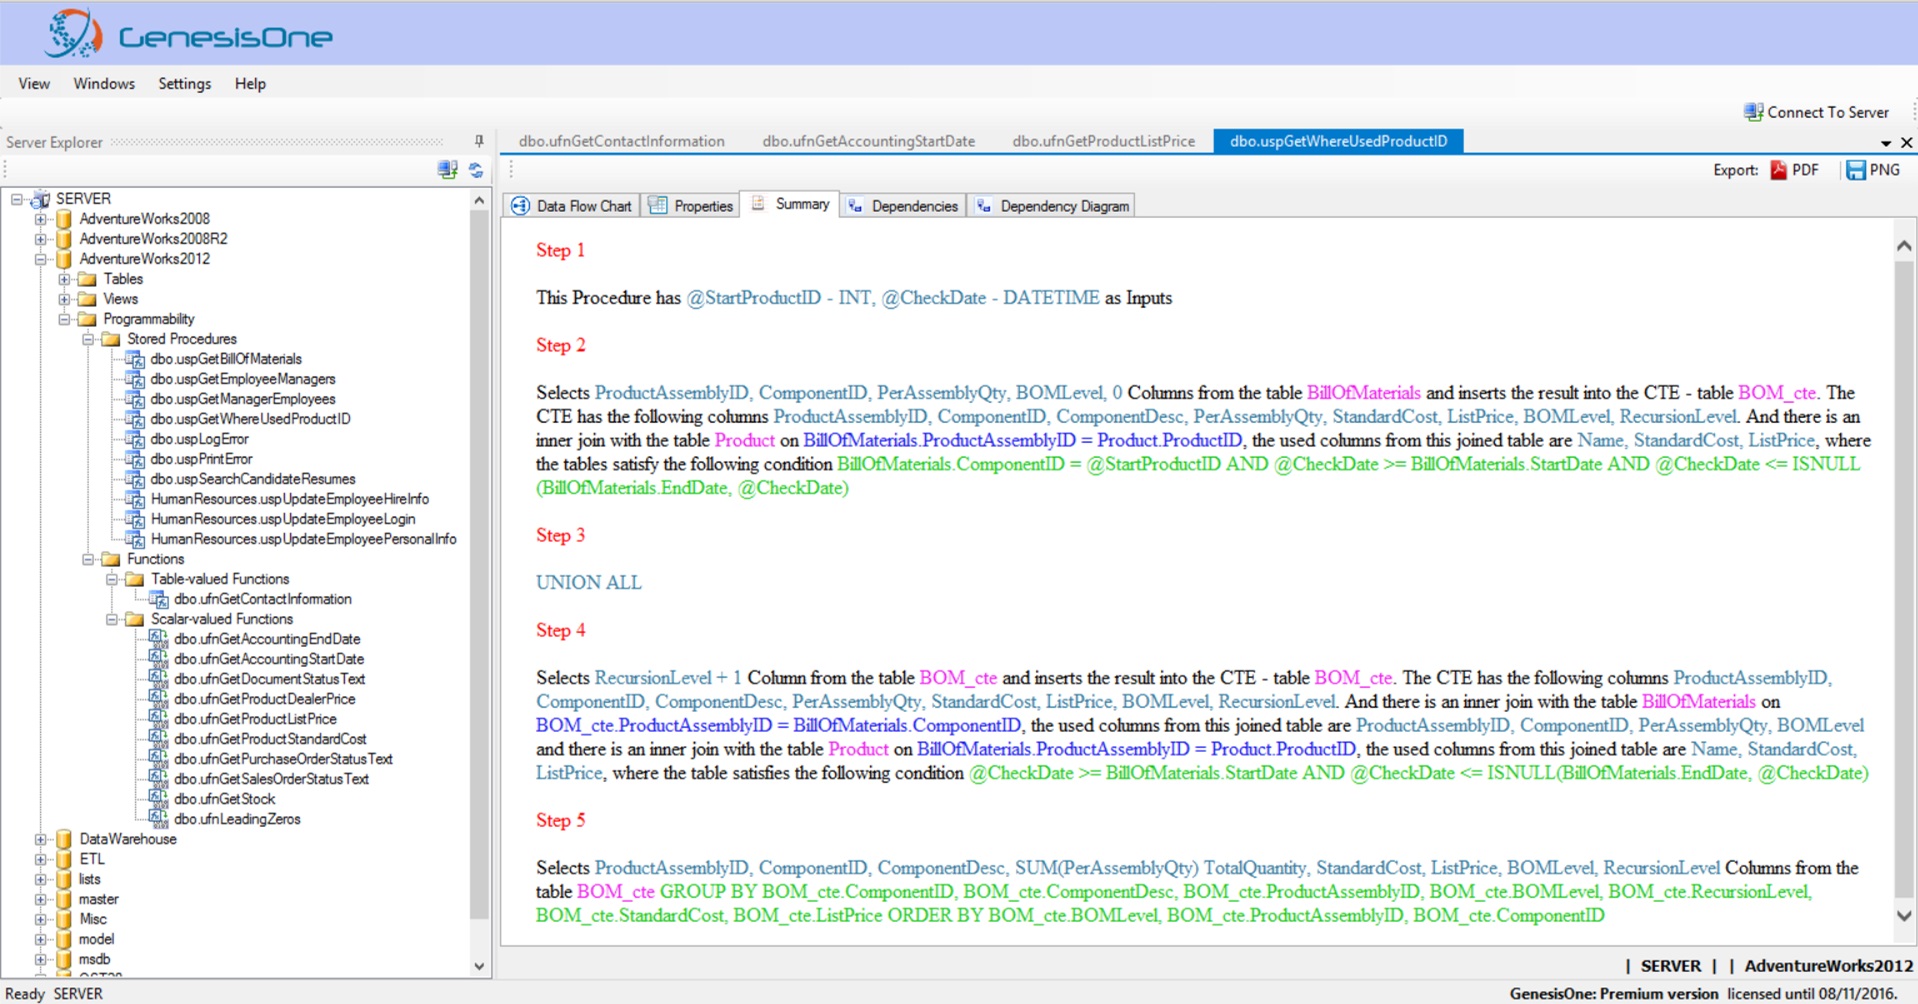Viewport: 1918px width, 1004px height.
Task: Click up arrow of Summary scrollbar
Action: click(1904, 245)
